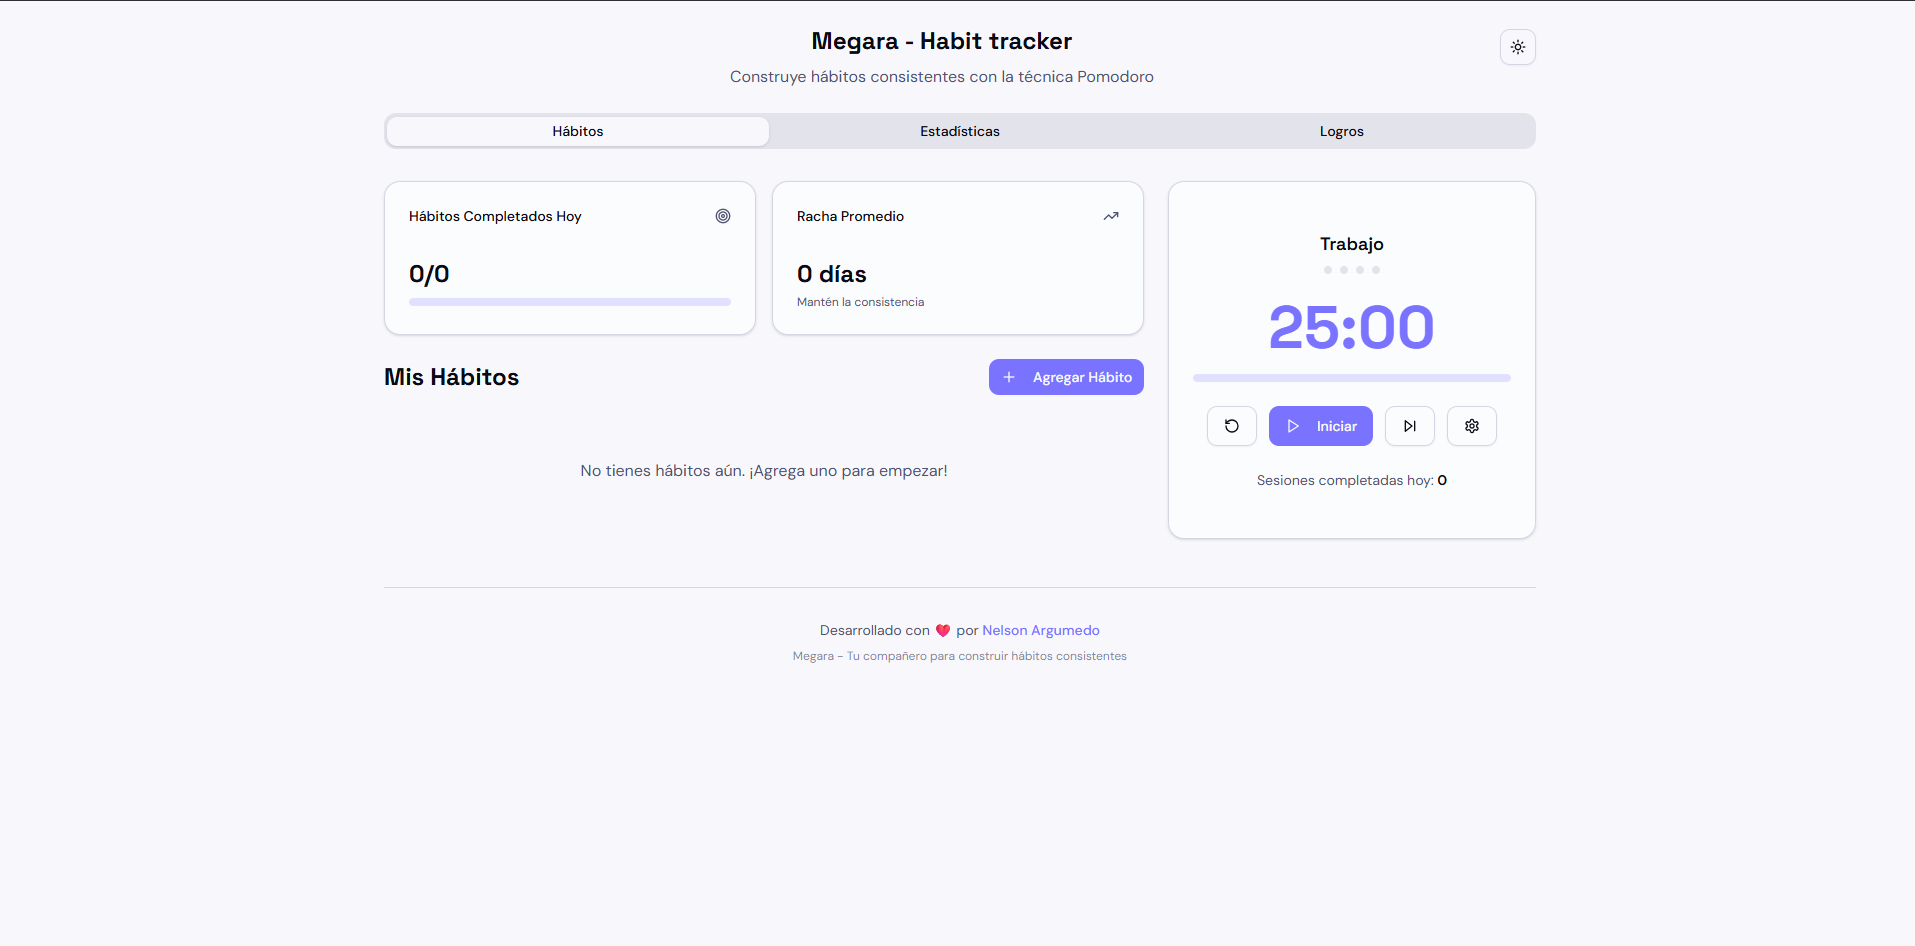Image resolution: width=1915 pixels, height=946 pixels.
Task: Click the Pomodoro timer progress bar
Action: (1352, 378)
